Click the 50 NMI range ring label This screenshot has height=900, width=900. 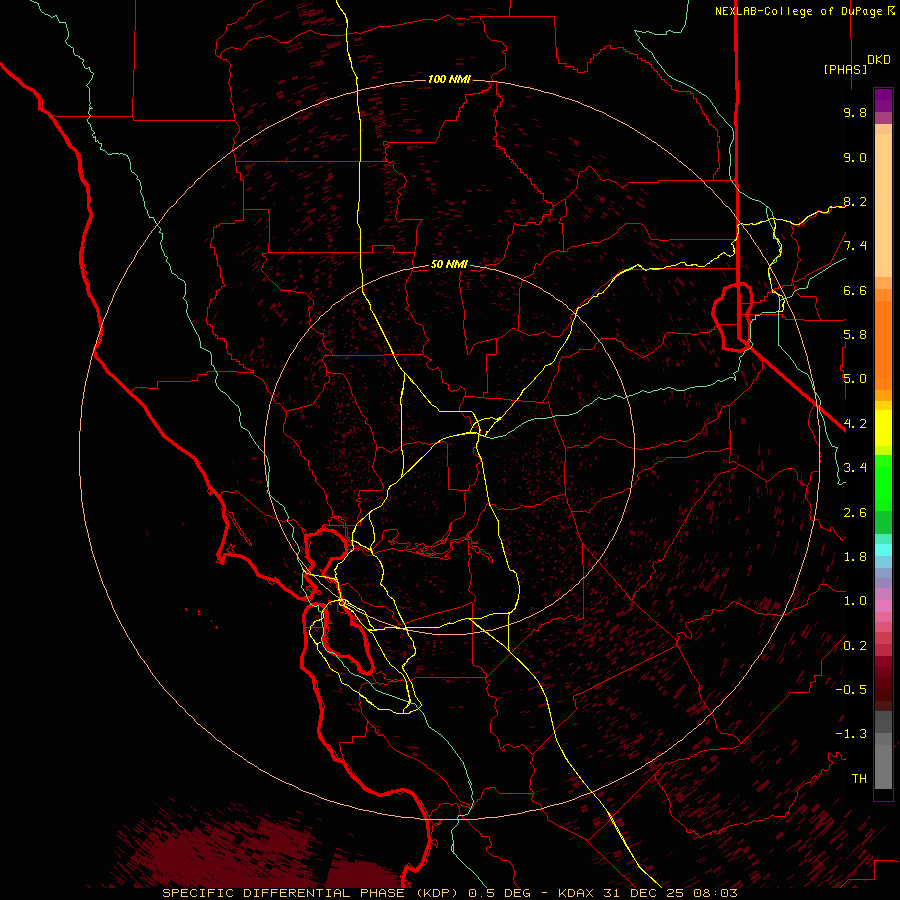click(x=449, y=264)
